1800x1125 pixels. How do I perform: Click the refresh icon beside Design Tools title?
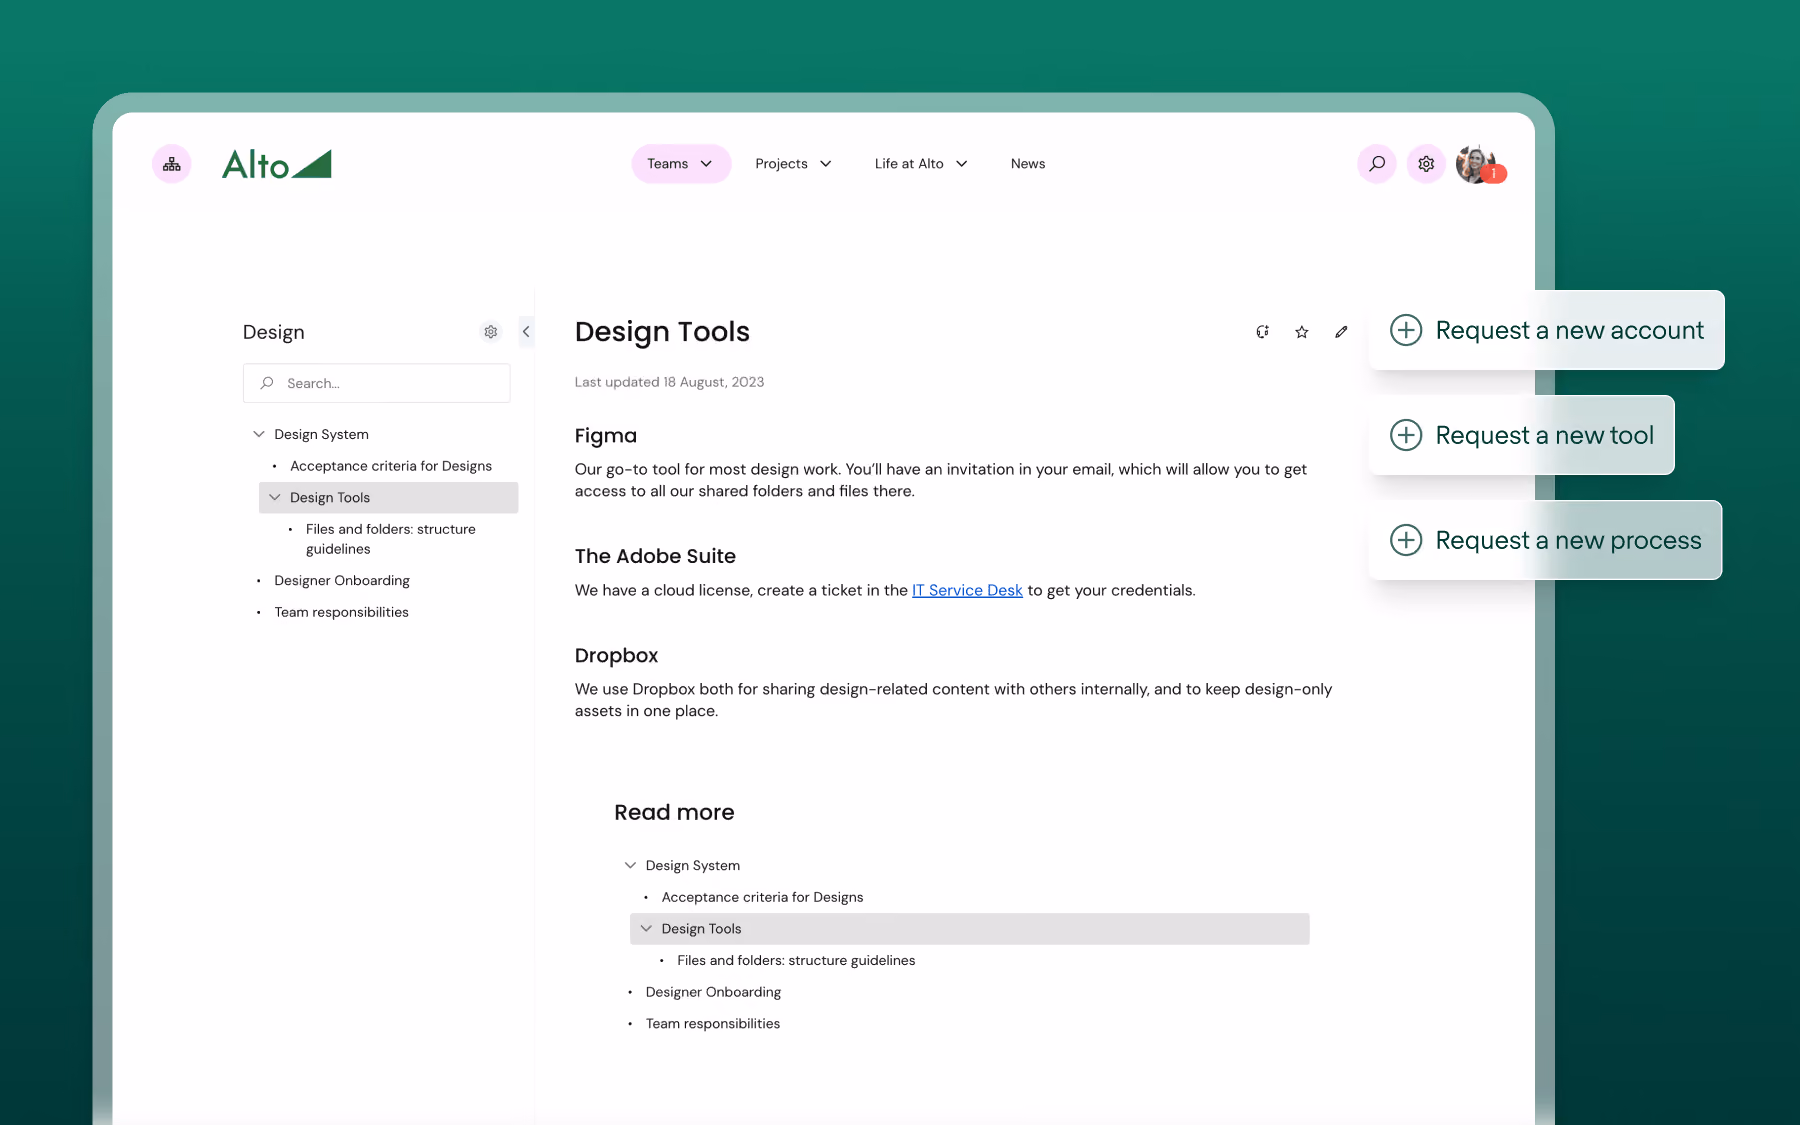(x=1263, y=332)
